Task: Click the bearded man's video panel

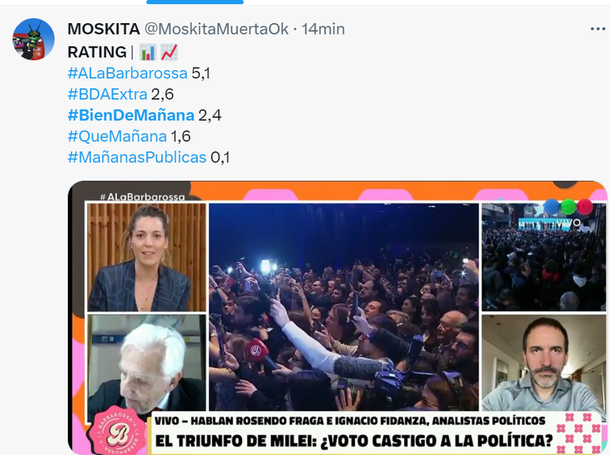Action: [544, 362]
